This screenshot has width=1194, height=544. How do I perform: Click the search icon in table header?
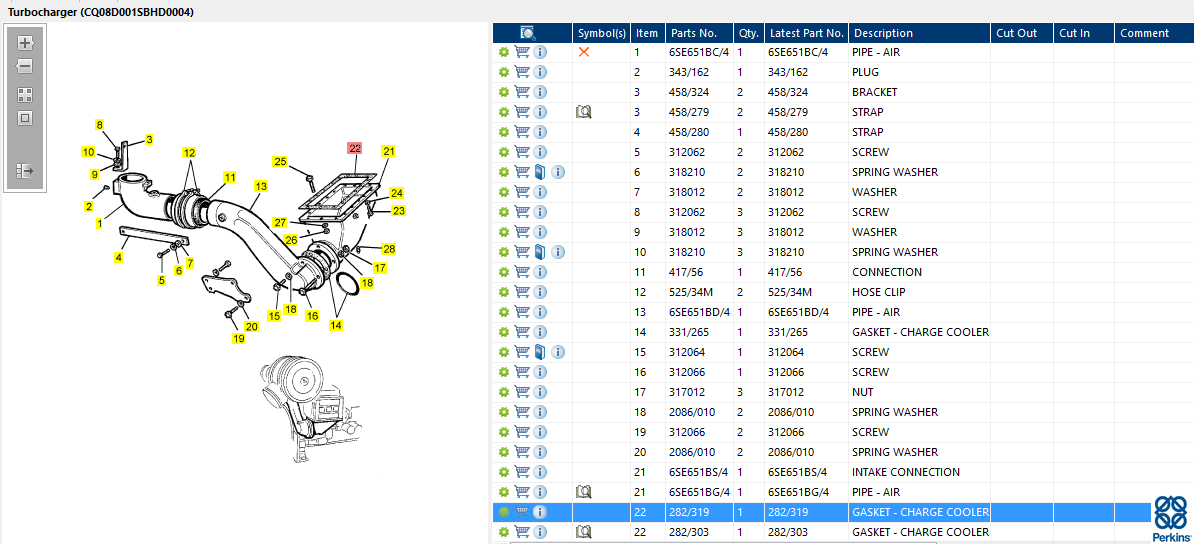528,33
